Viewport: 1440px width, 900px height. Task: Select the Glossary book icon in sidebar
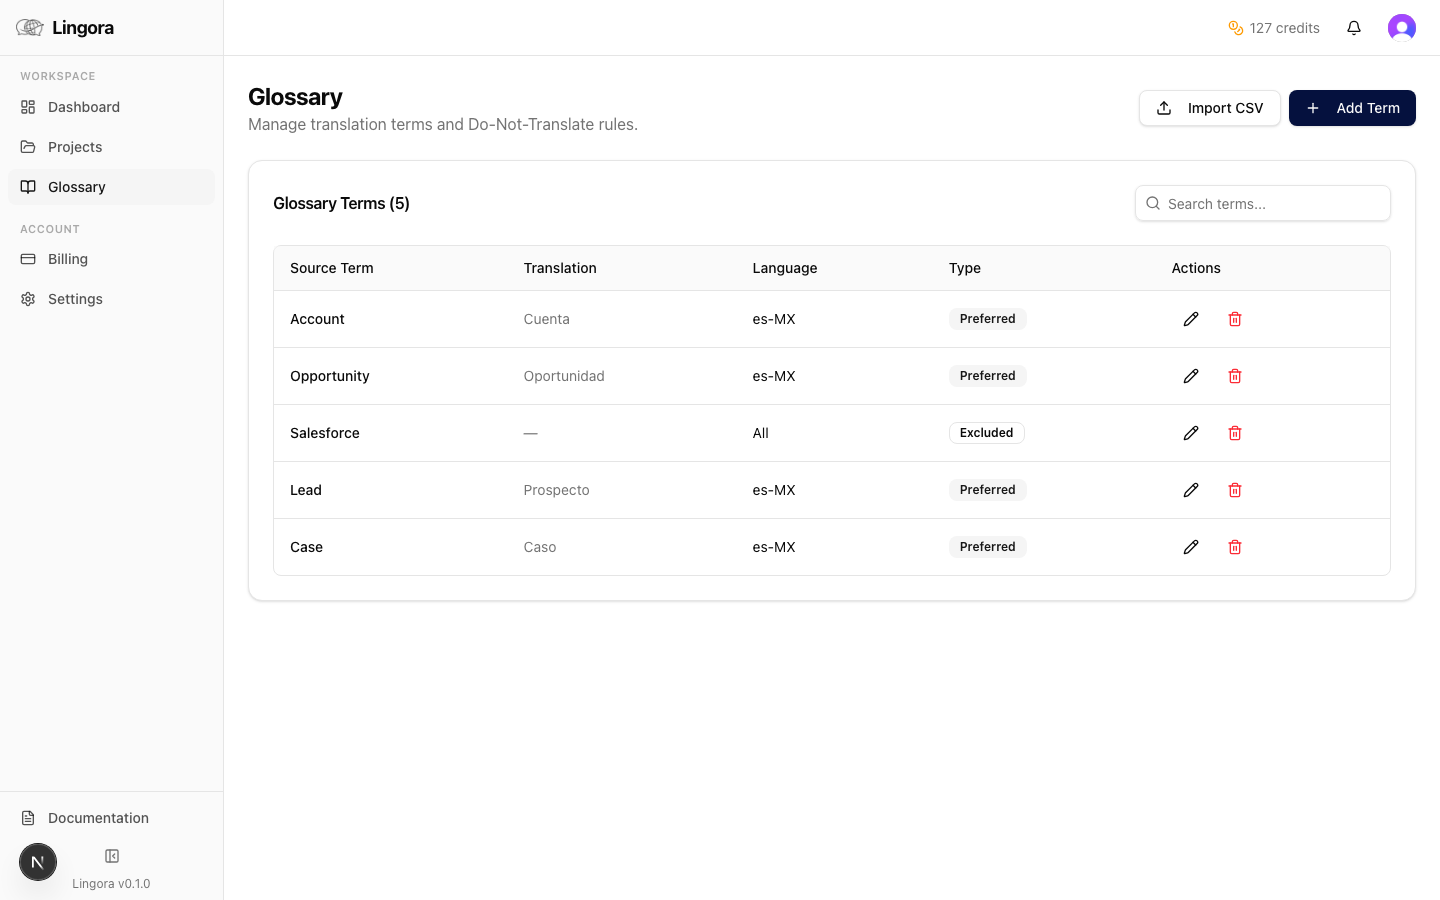click(x=28, y=187)
